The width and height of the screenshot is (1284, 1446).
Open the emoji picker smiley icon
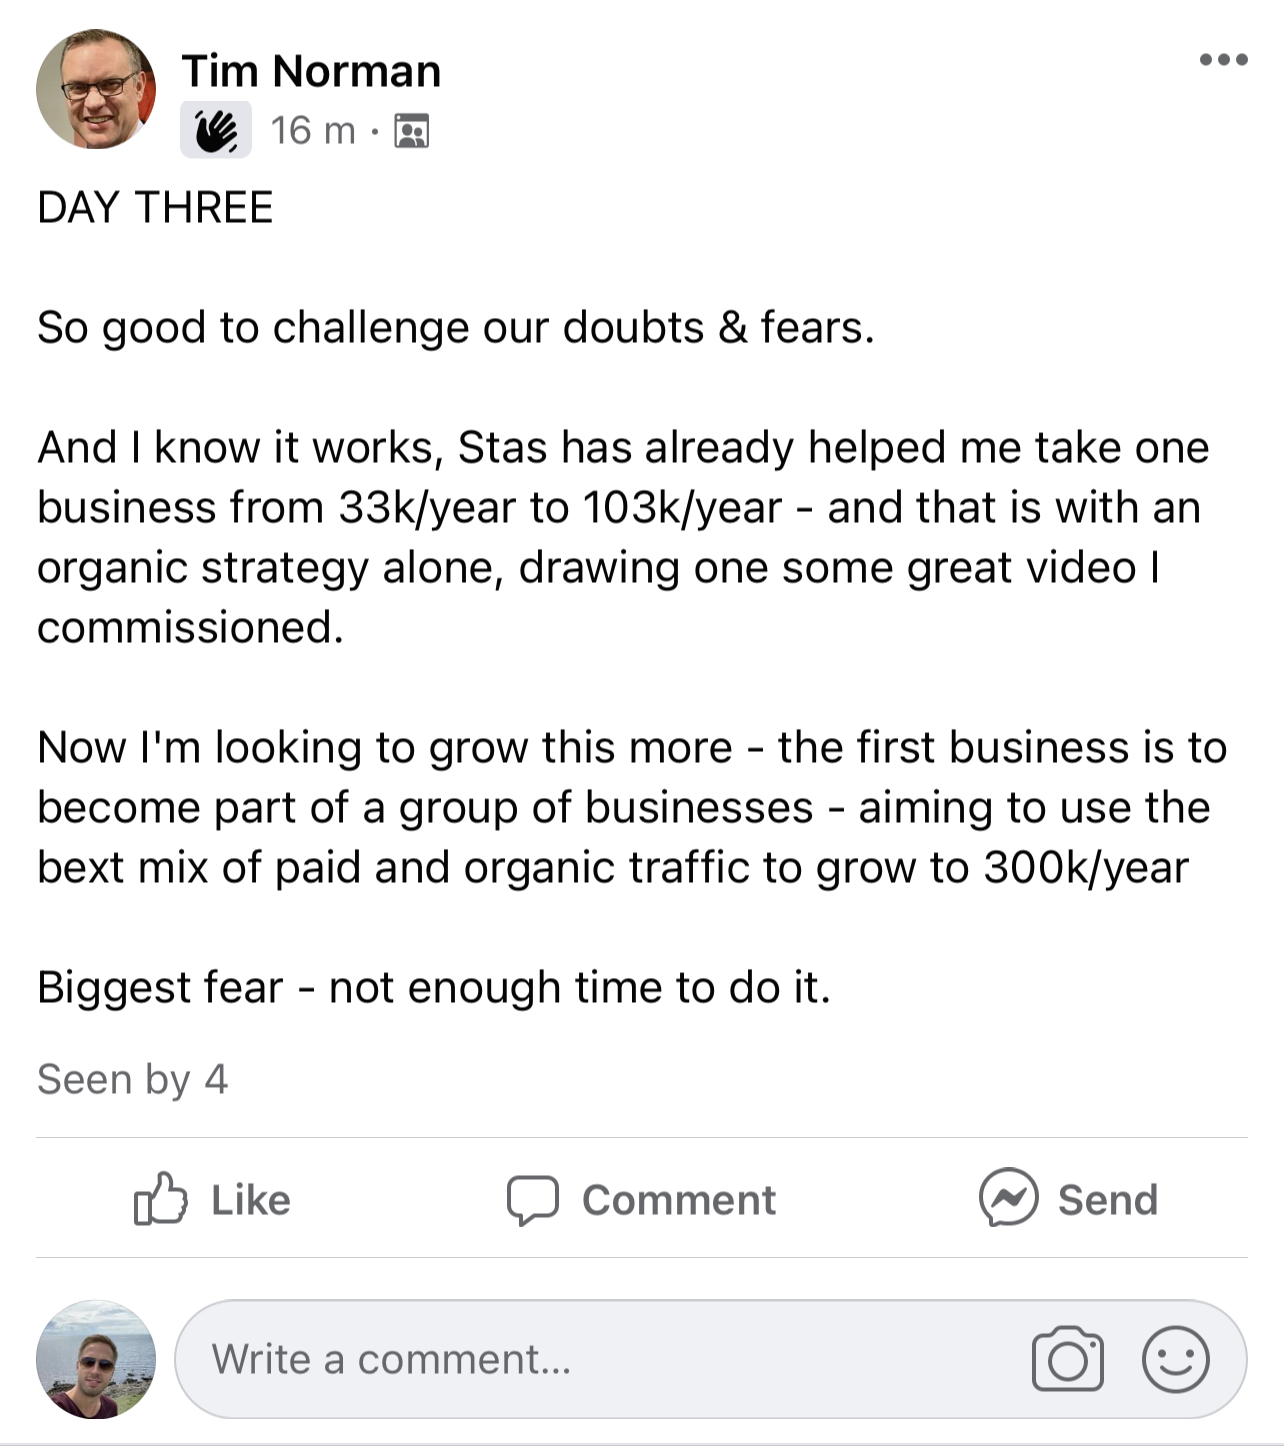click(x=1175, y=1359)
